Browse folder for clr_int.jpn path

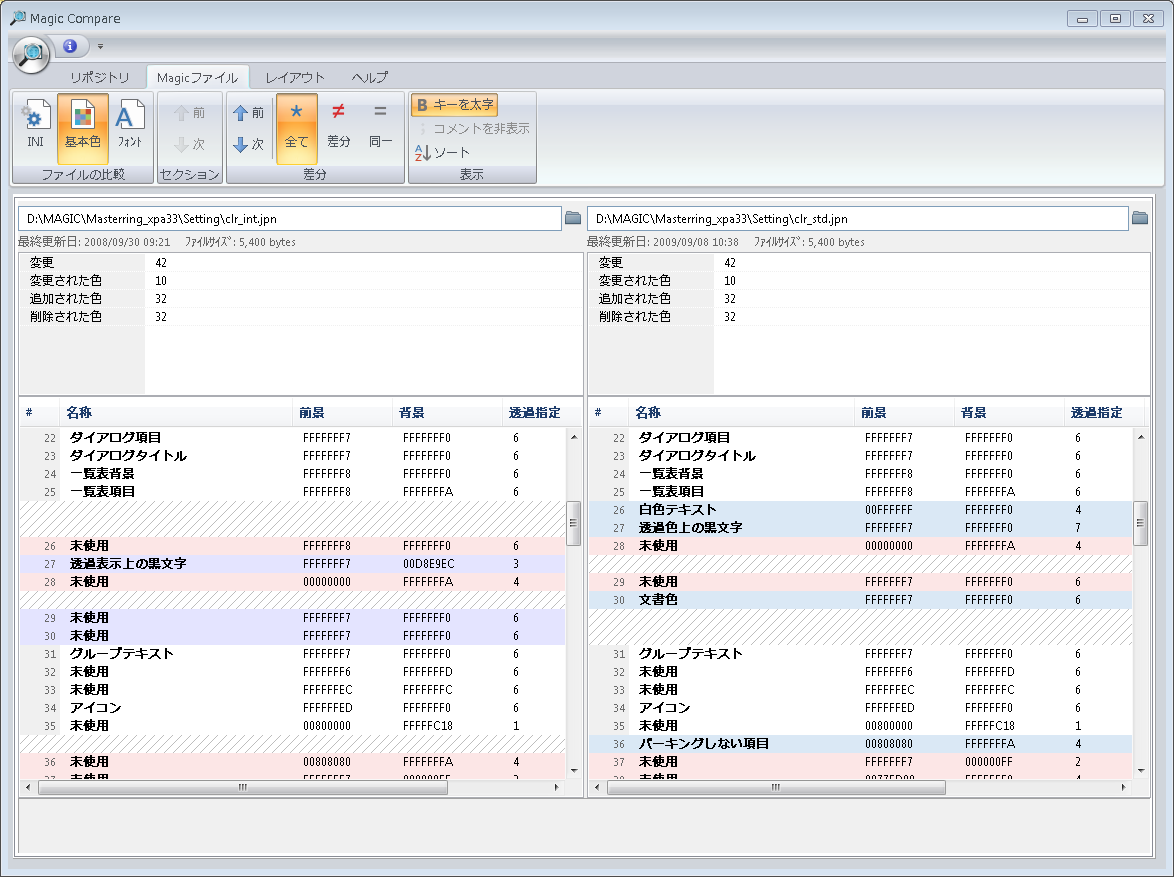pyautogui.click(x=573, y=218)
